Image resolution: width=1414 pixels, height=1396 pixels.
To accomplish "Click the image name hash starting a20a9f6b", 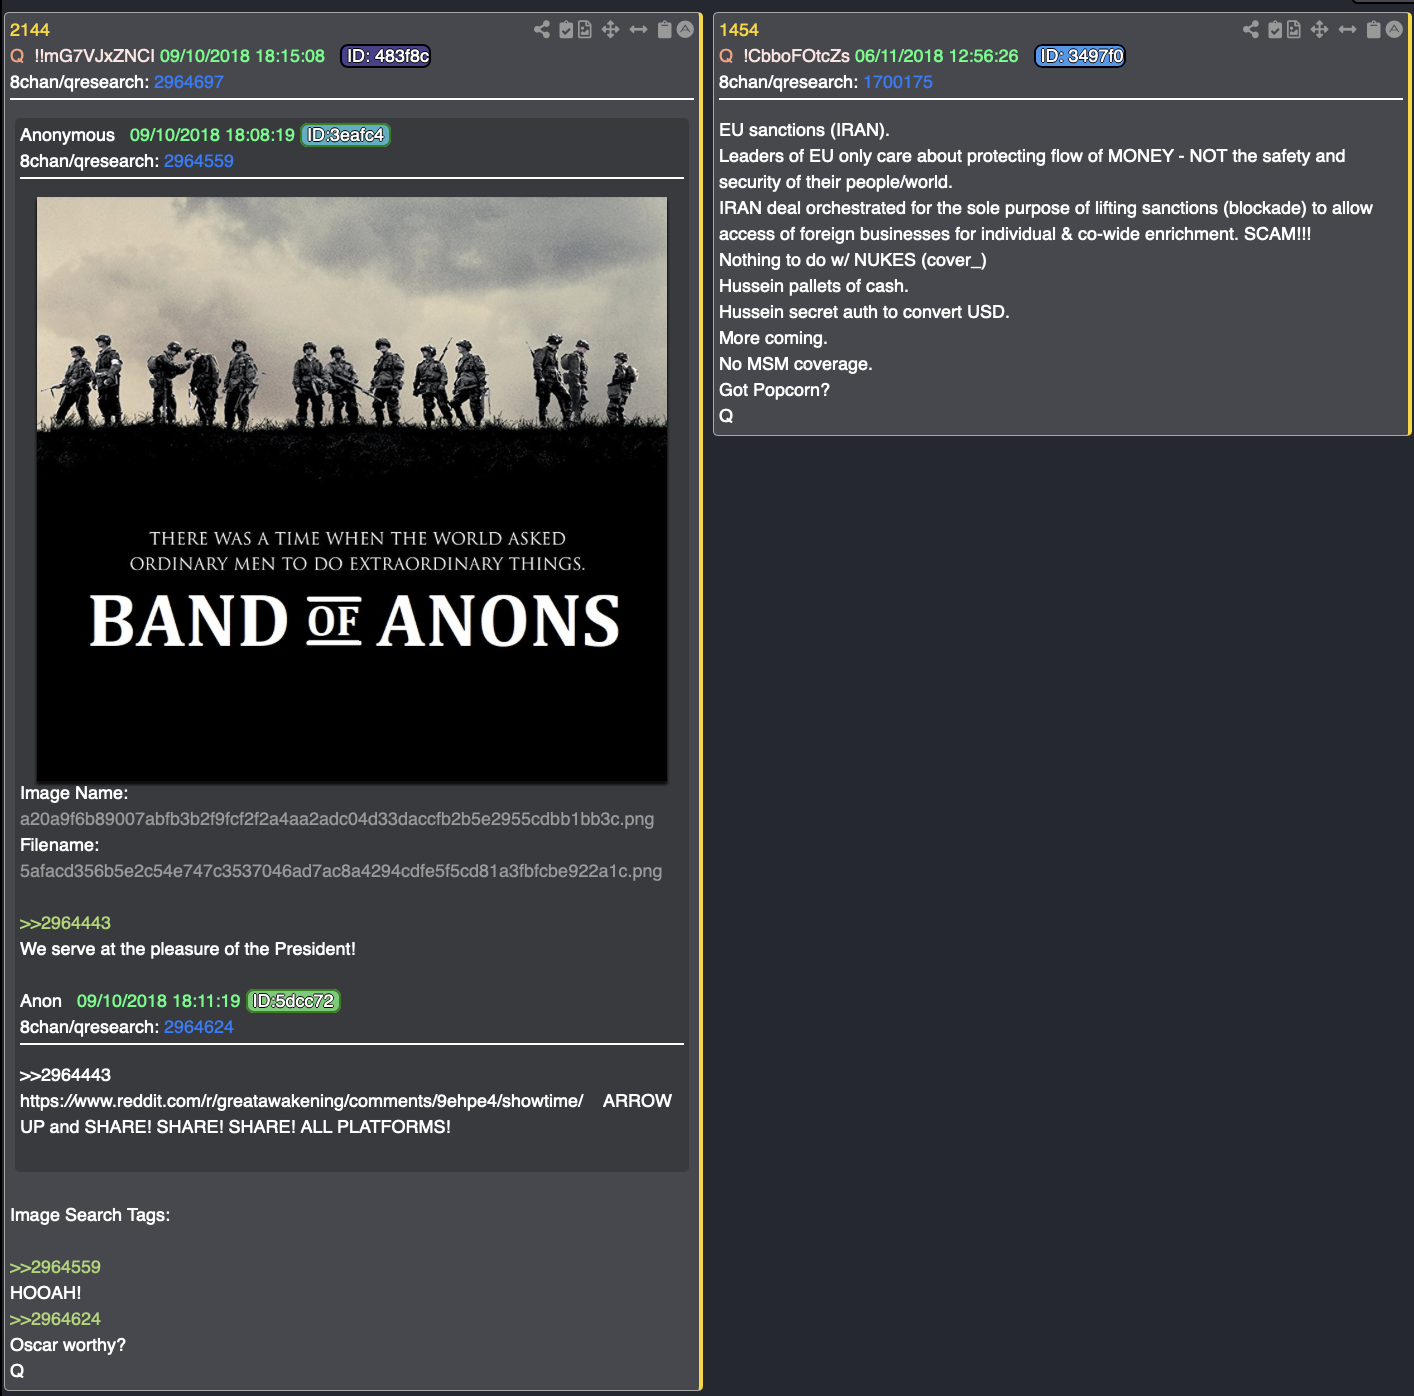I will 337,819.
